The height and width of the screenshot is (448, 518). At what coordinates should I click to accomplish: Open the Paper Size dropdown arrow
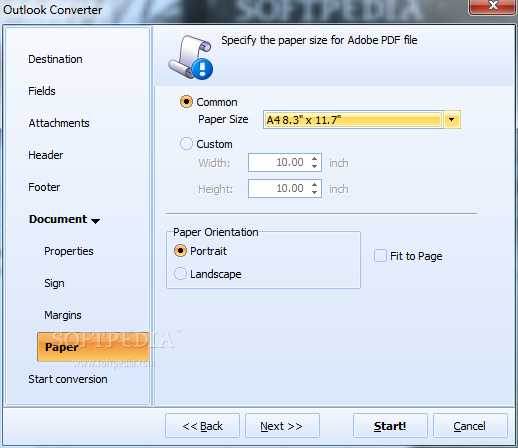click(452, 119)
